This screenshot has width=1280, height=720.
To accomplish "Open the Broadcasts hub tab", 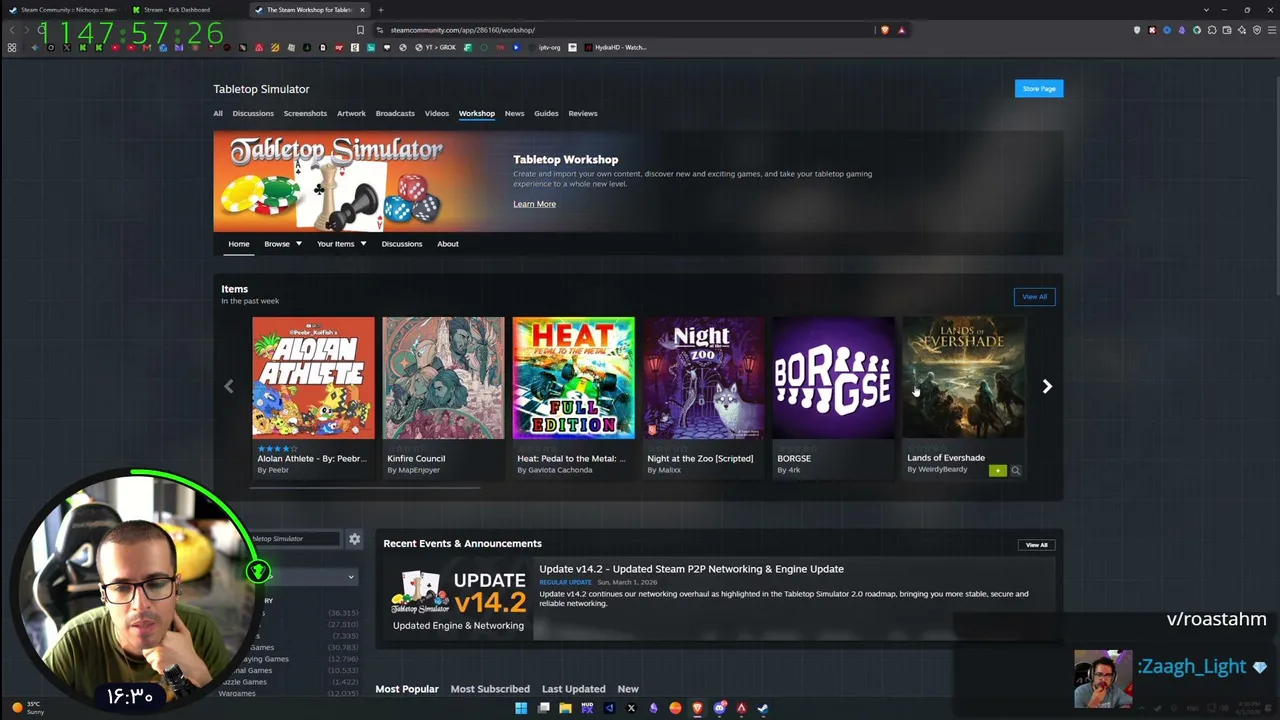I will 395,113.
